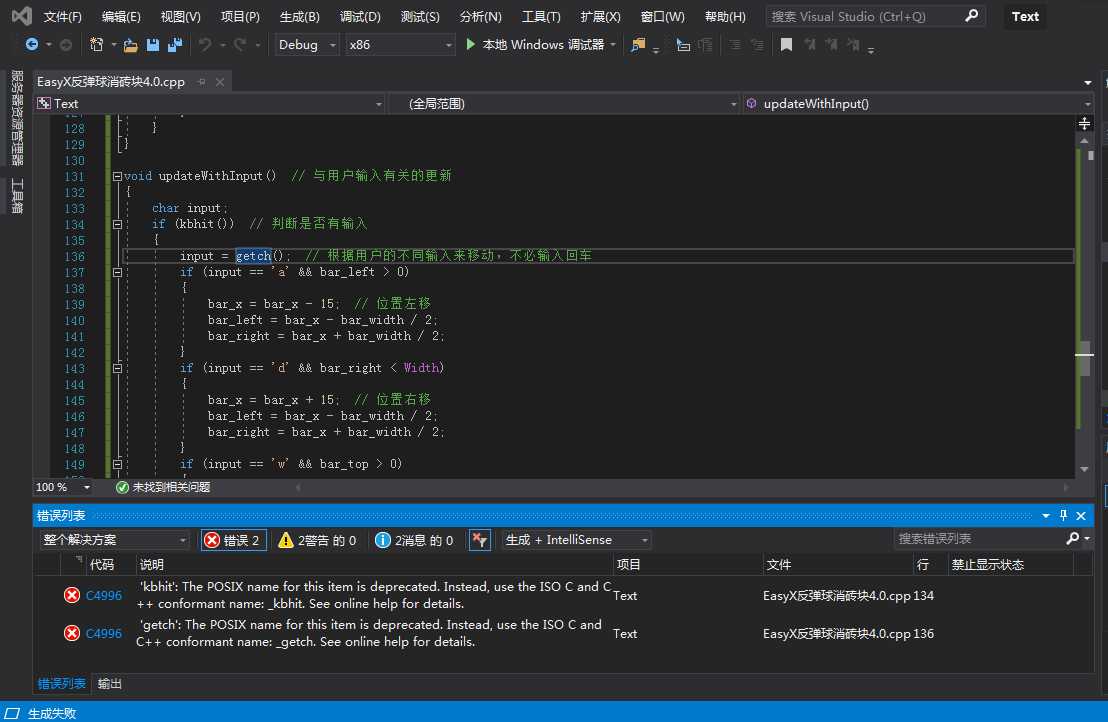Click the search error list field
Viewport: 1108px width, 722px height.
point(979,538)
